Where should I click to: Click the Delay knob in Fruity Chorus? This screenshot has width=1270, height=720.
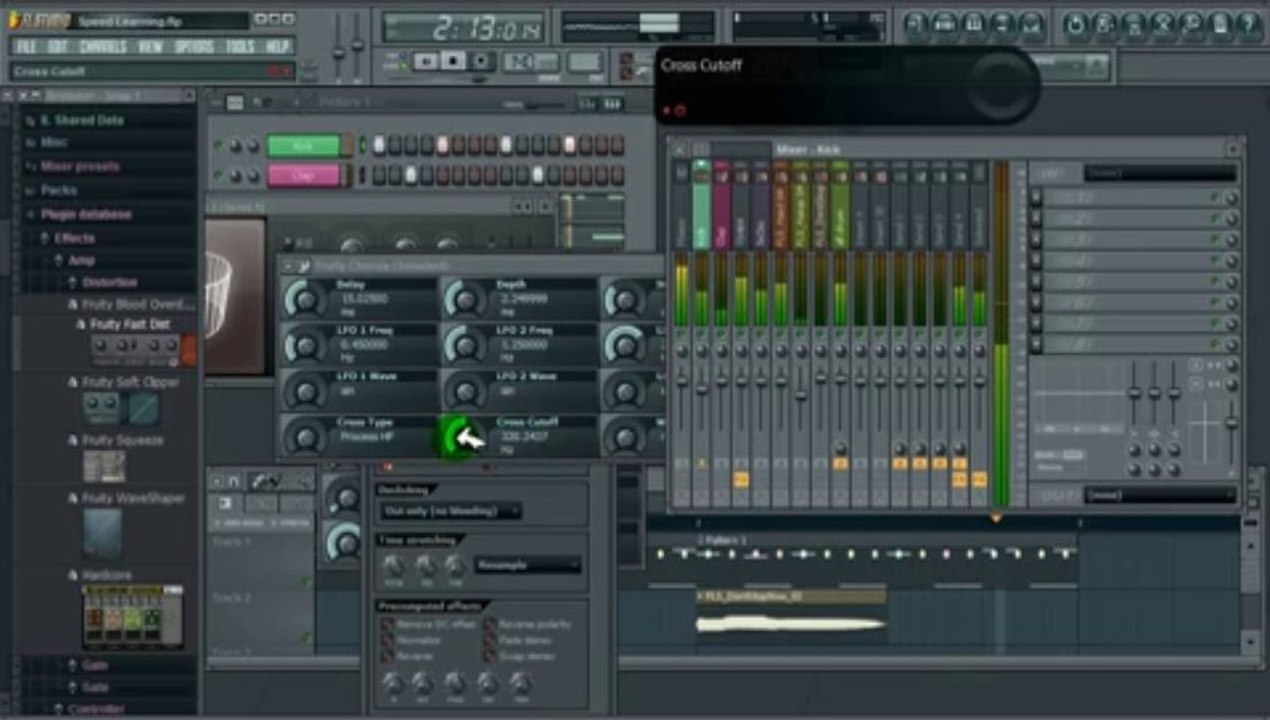point(303,298)
